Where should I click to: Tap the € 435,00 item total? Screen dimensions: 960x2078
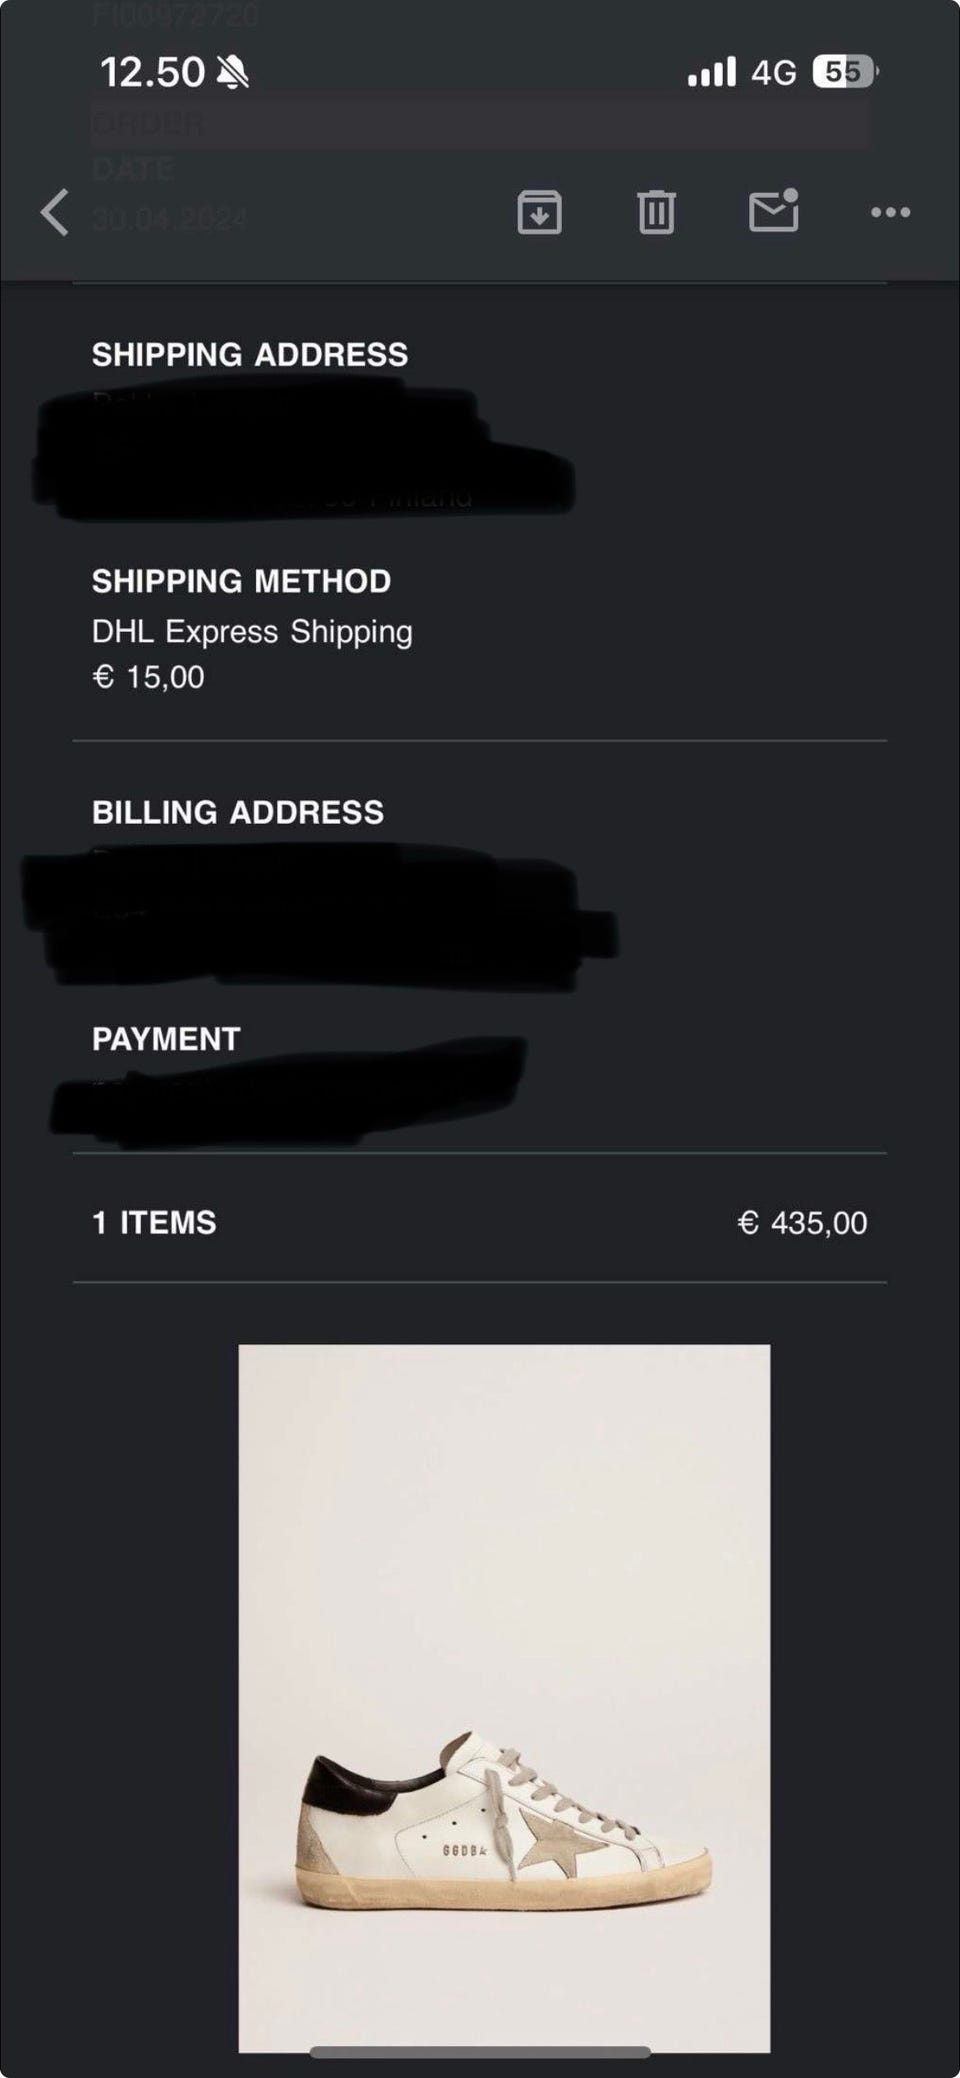pyautogui.click(x=802, y=1222)
